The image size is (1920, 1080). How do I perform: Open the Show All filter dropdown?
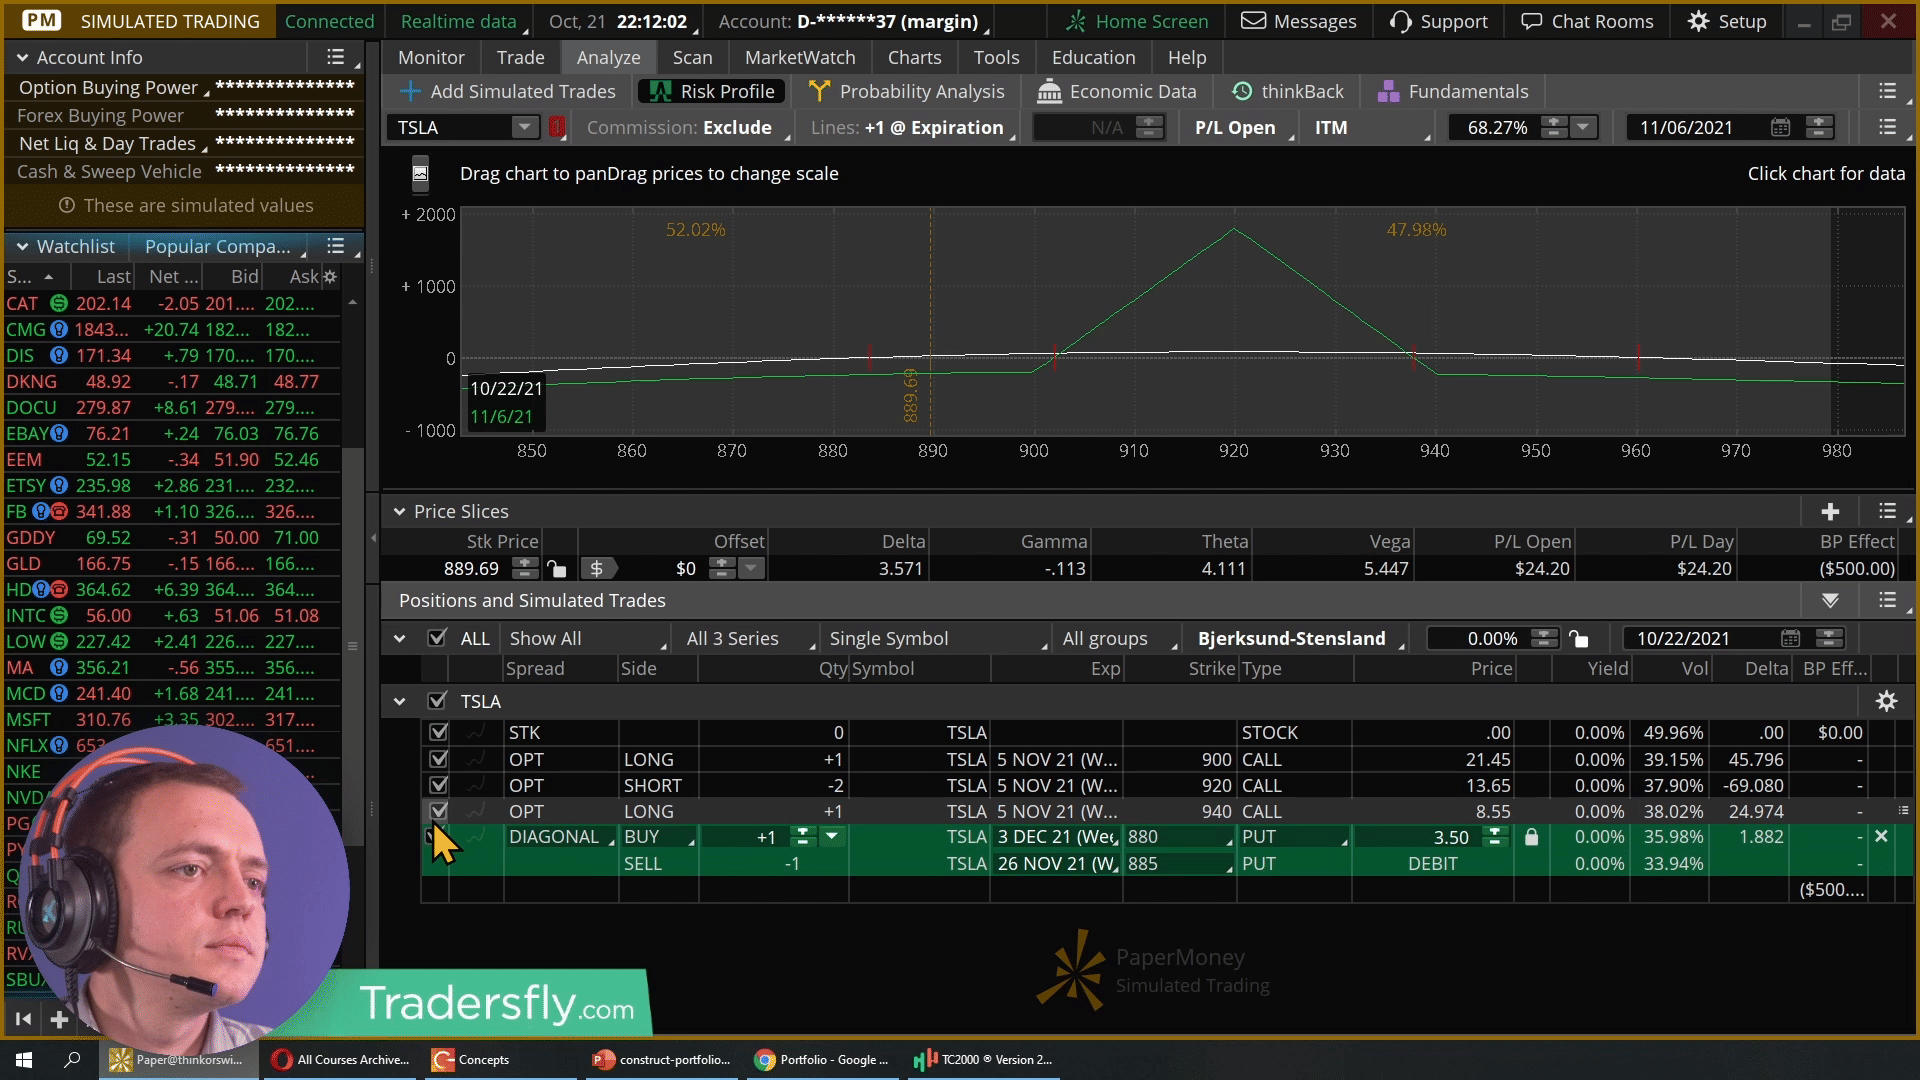(x=587, y=638)
